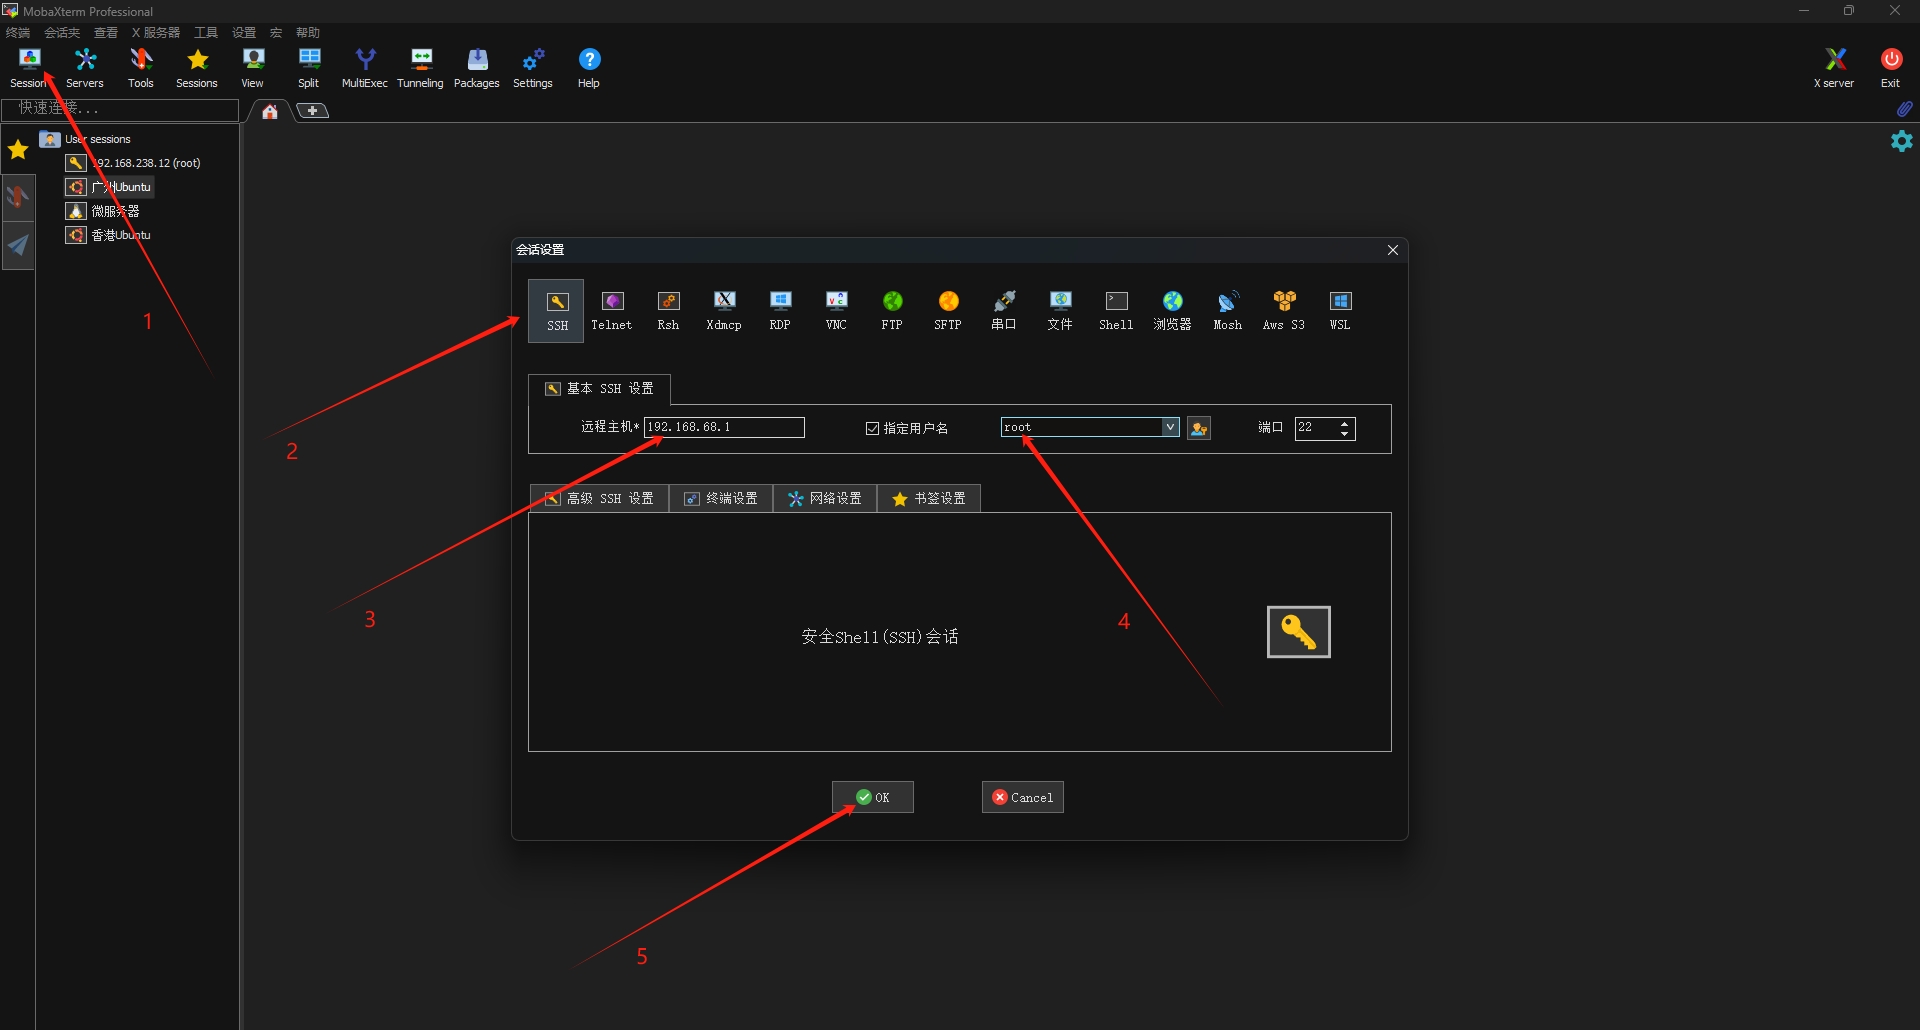Screen dimensions: 1920x1030
Task: Open the 香港Ubuntu session
Action: coord(109,235)
